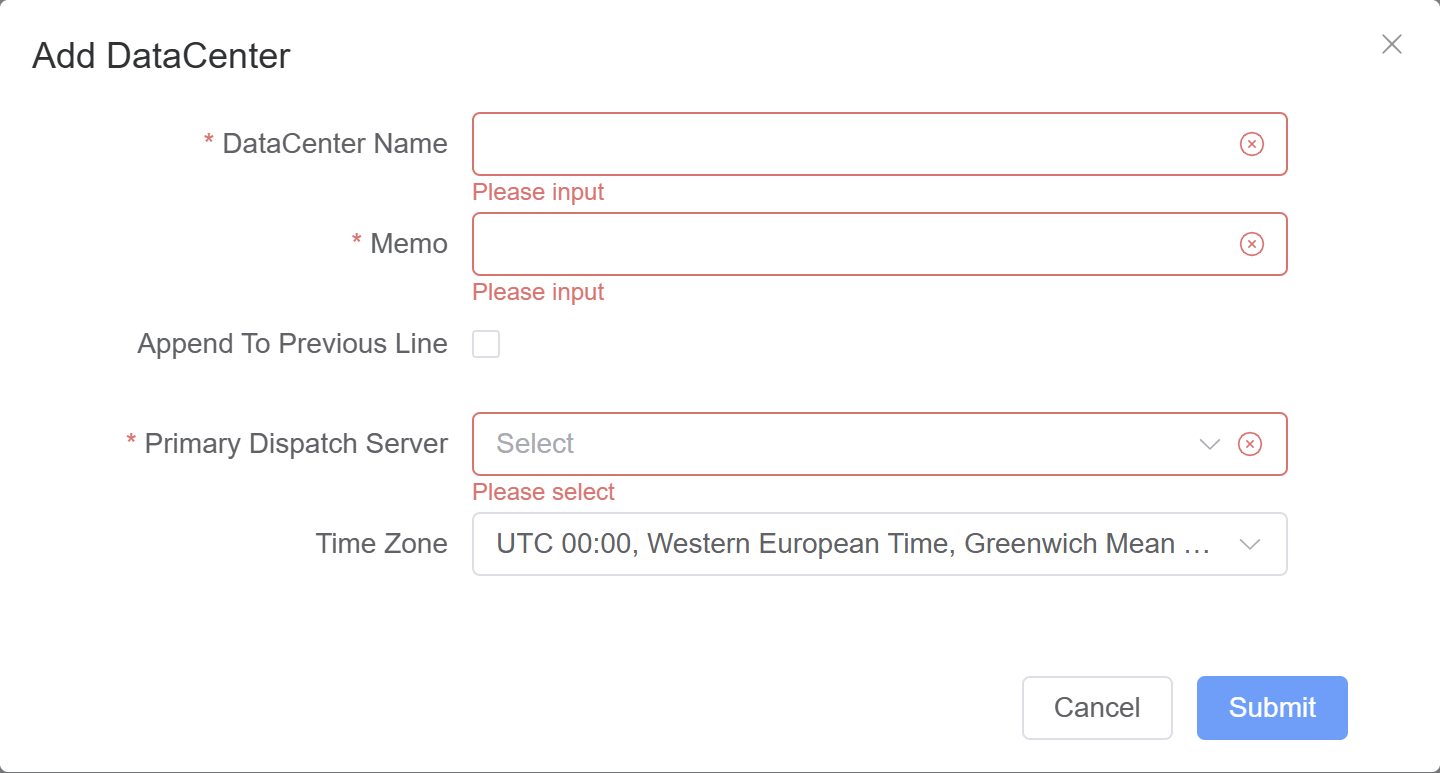Viewport: 1440px width, 773px height.
Task: Click the Cancel button
Action: 1097,708
